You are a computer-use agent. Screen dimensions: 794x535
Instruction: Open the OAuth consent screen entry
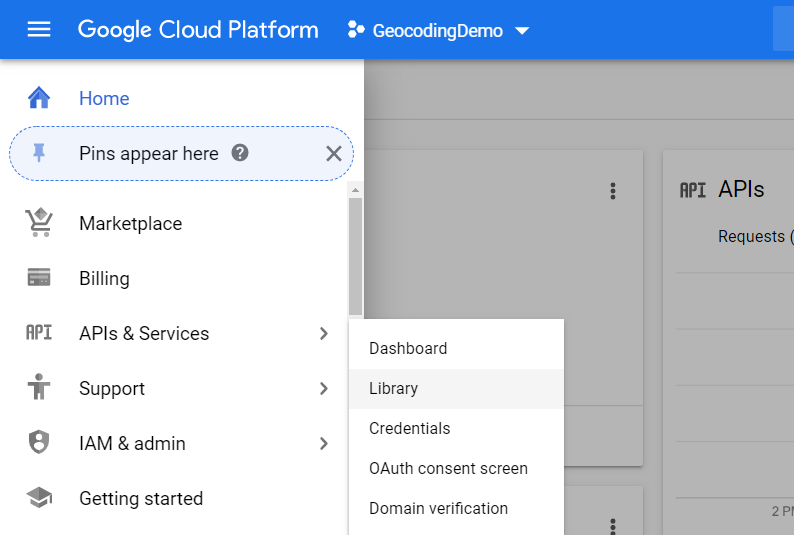448,468
